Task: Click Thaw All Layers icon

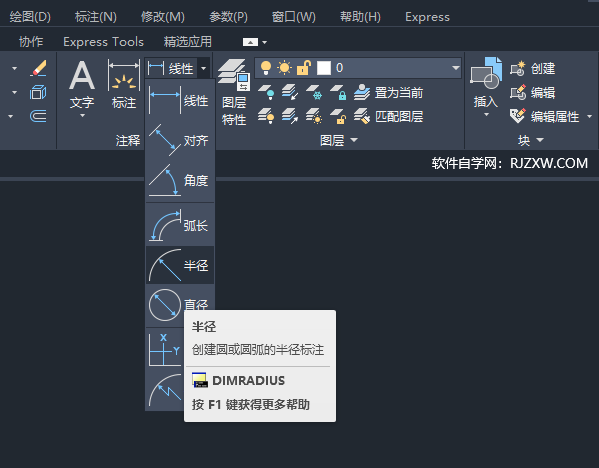Action: pyautogui.click(x=314, y=116)
